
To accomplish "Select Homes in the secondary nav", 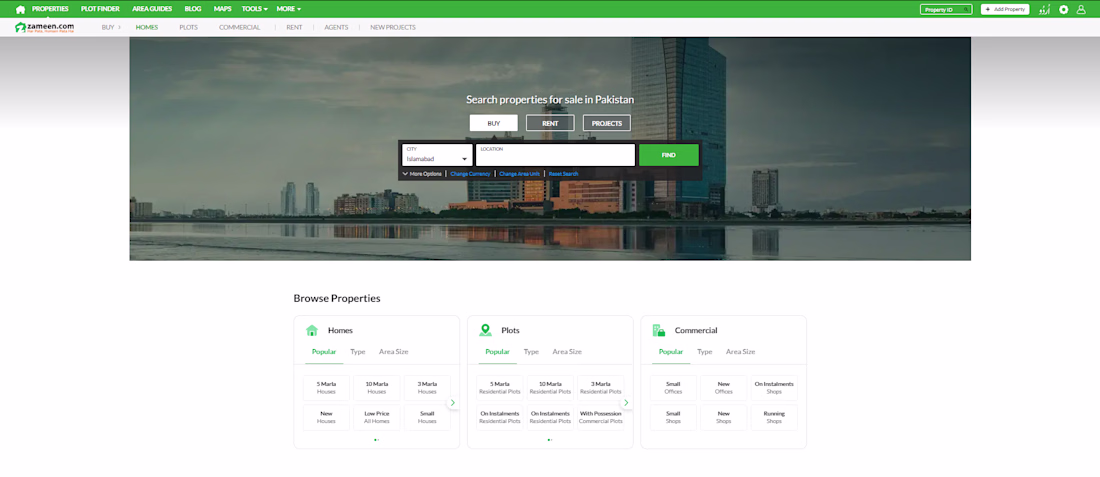I will pyautogui.click(x=147, y=27).
